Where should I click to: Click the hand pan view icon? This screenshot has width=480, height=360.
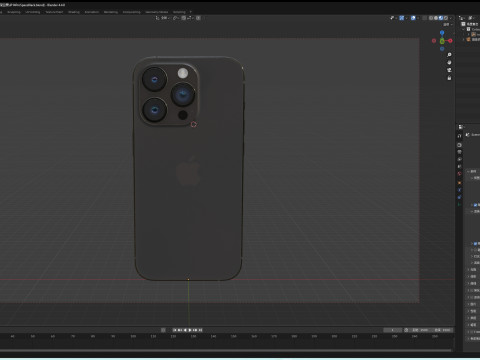[449, 62]
